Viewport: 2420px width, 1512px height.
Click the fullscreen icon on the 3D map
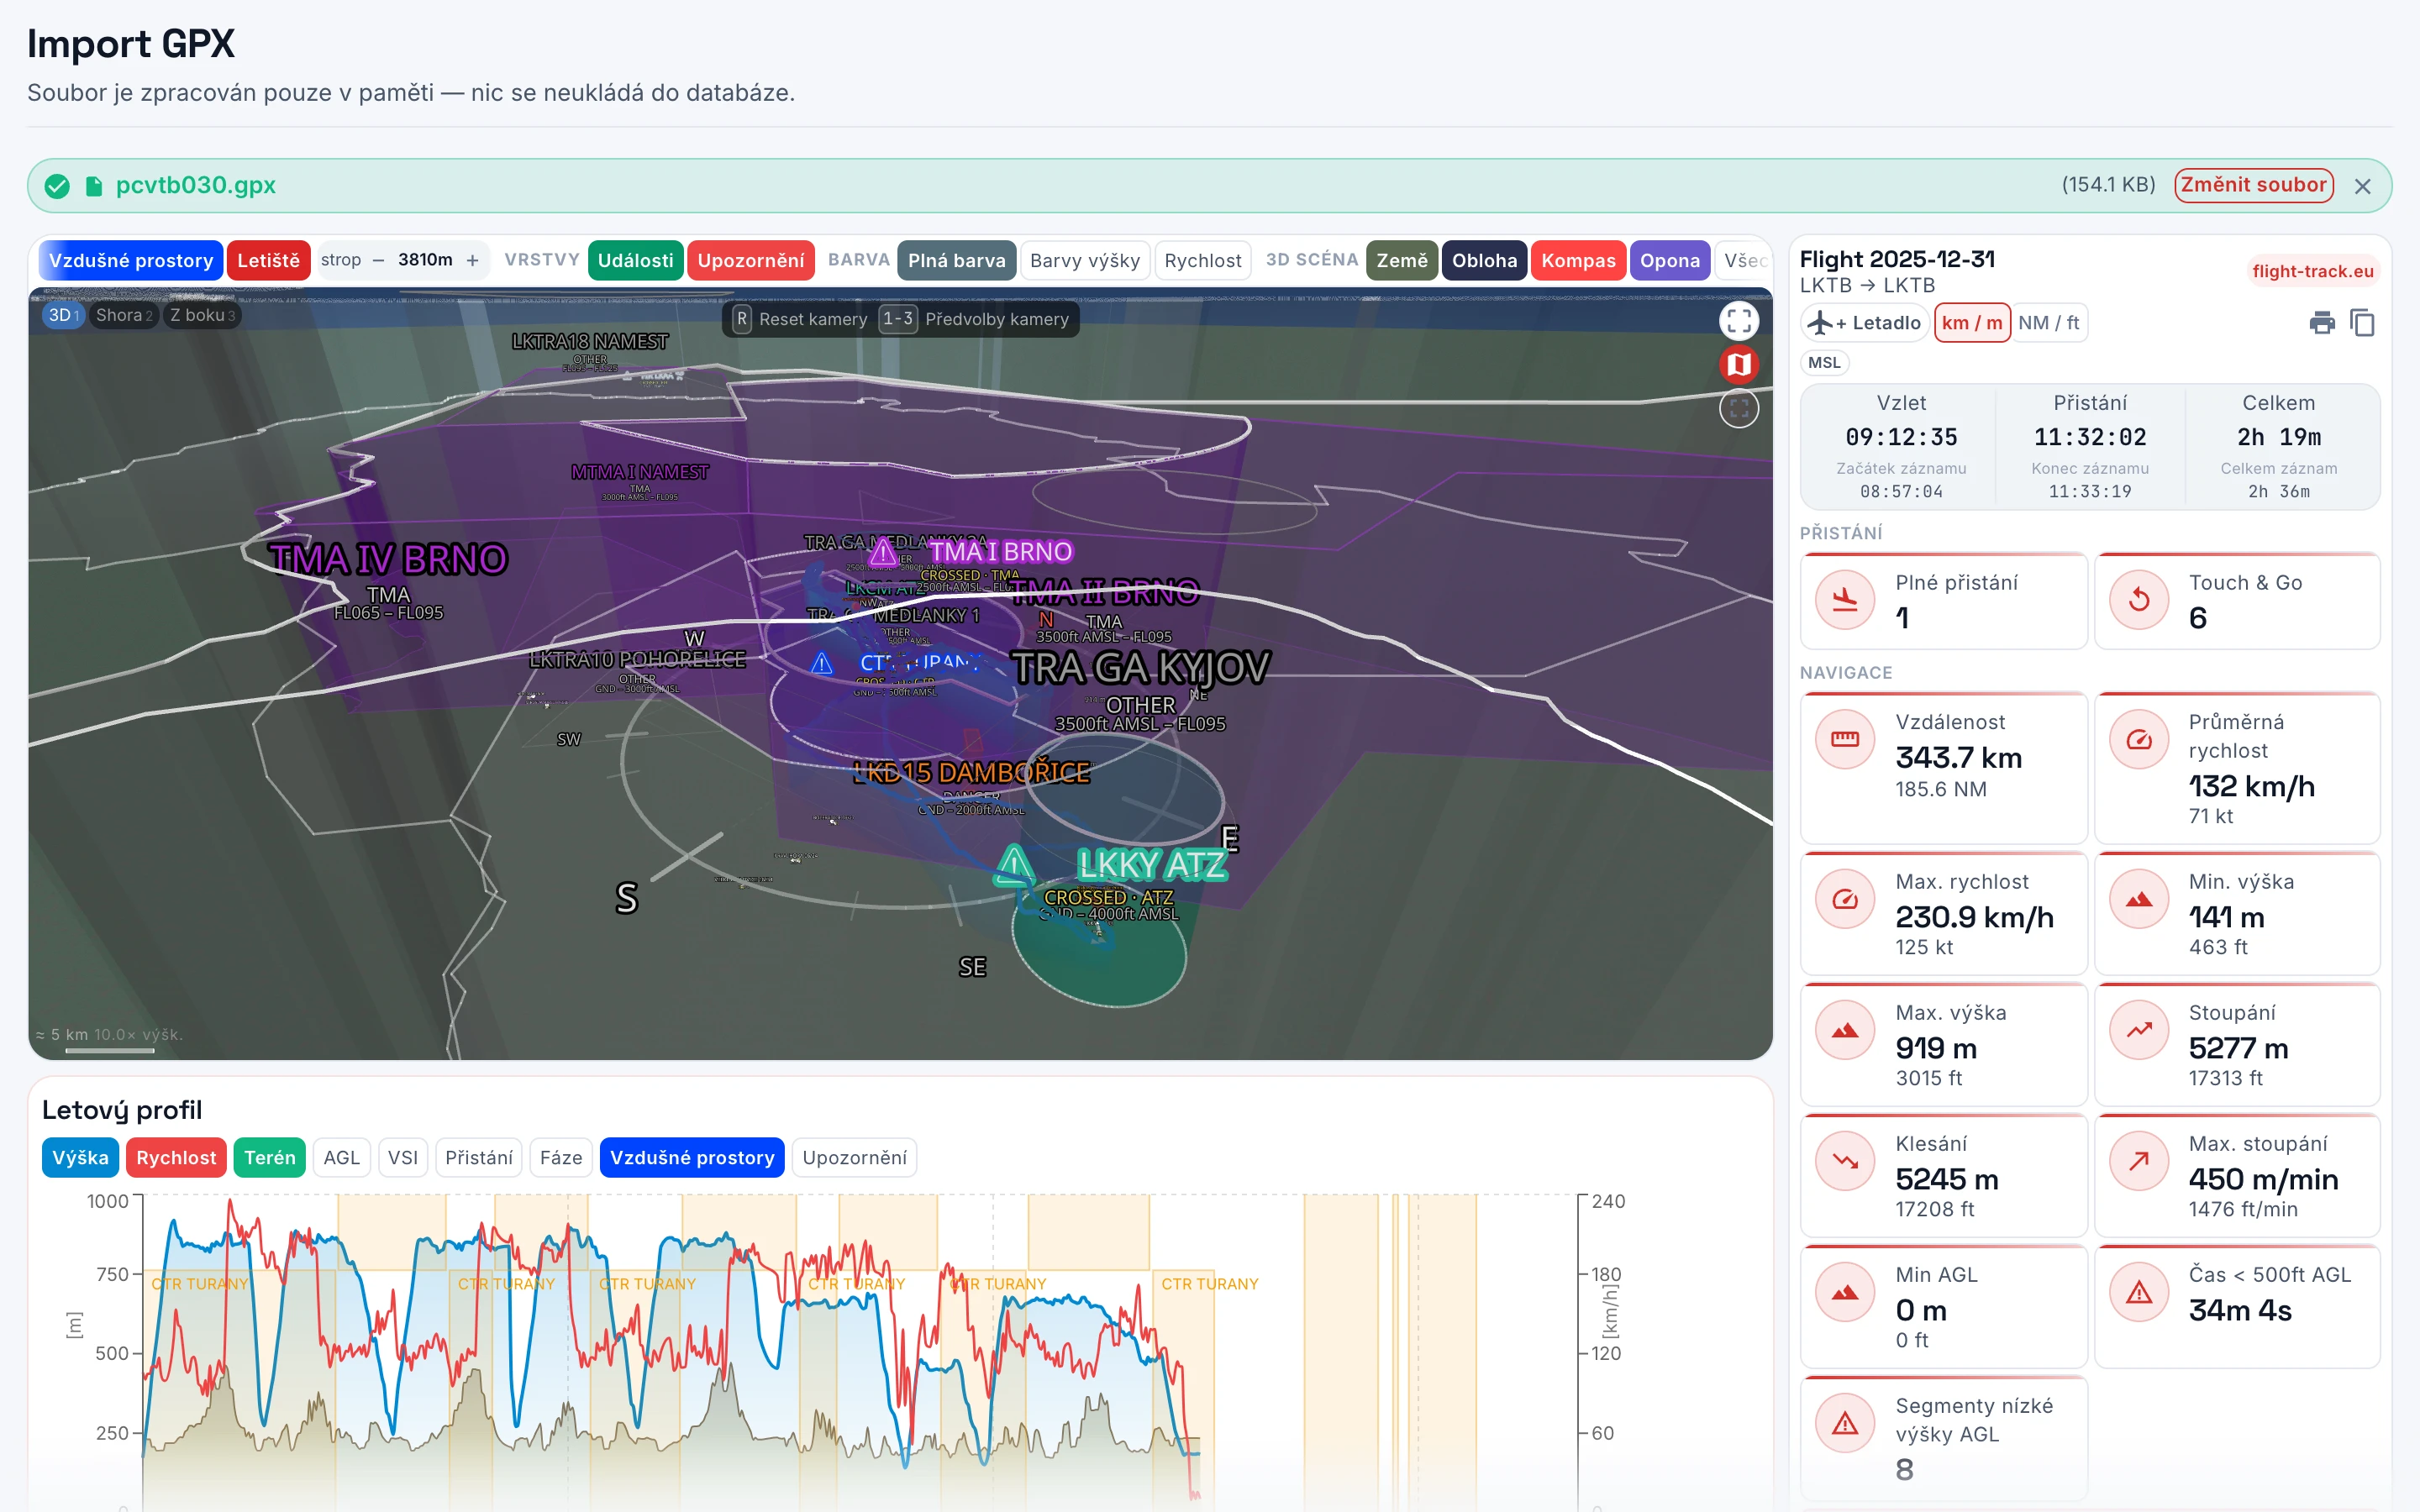(x=1738, y=320)
